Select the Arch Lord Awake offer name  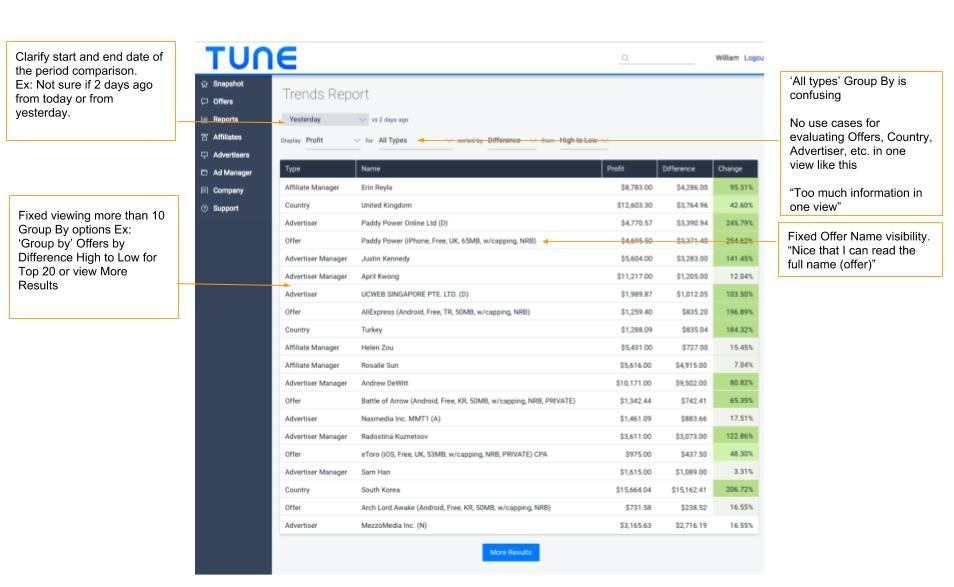click(456, 507)
